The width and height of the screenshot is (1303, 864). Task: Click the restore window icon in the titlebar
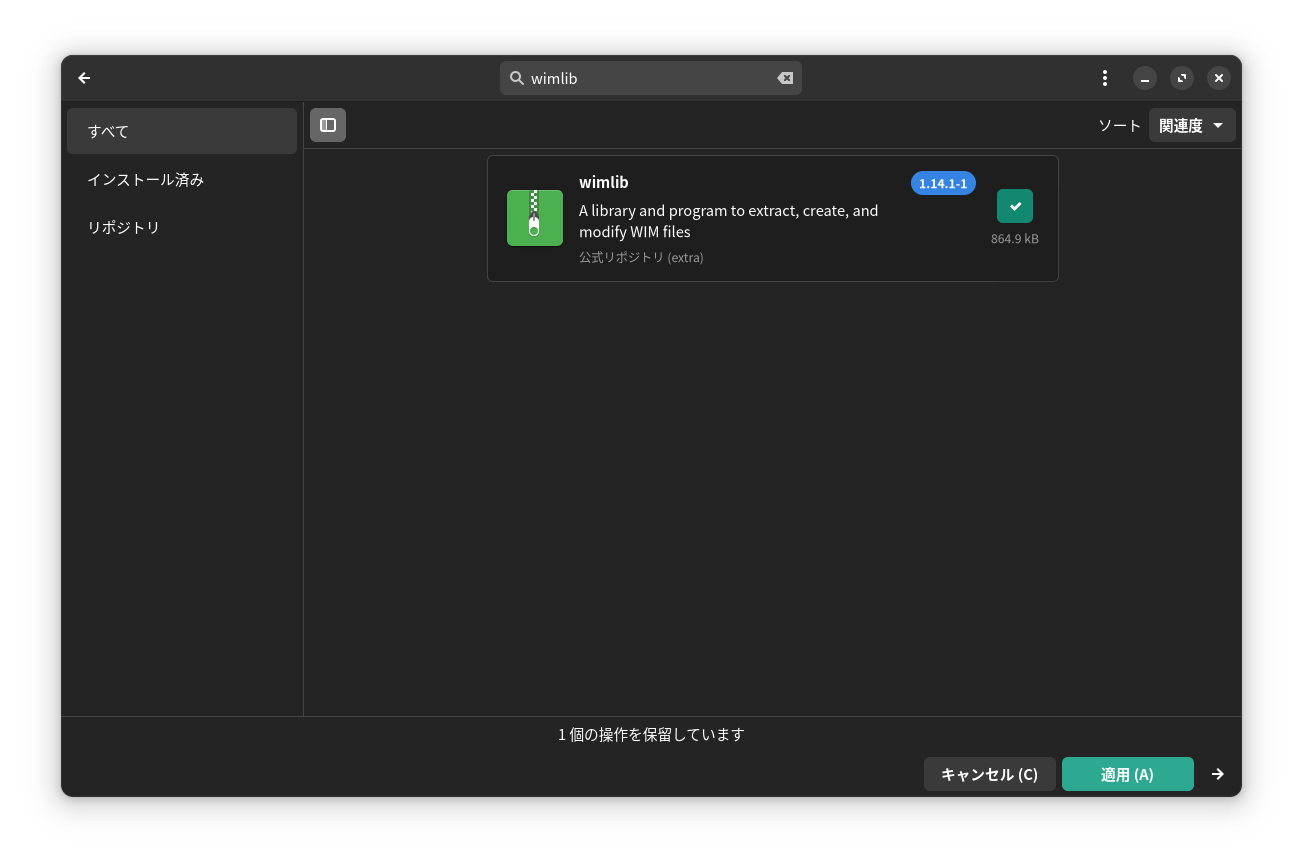1181,77
